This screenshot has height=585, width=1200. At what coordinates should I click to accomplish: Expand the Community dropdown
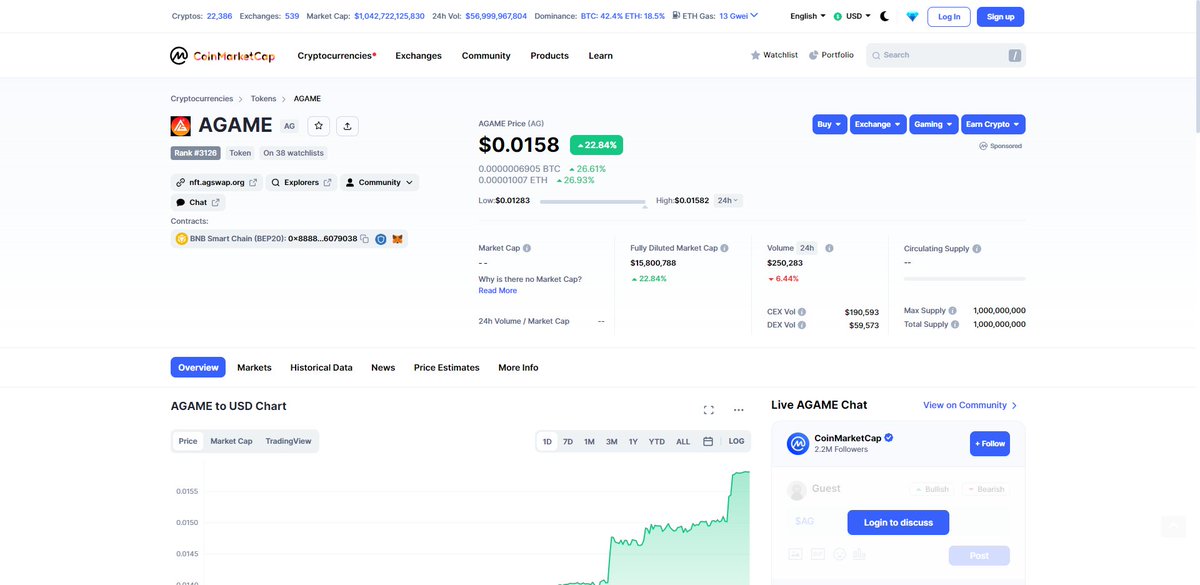pyautogui.click(x=380, y=182)
